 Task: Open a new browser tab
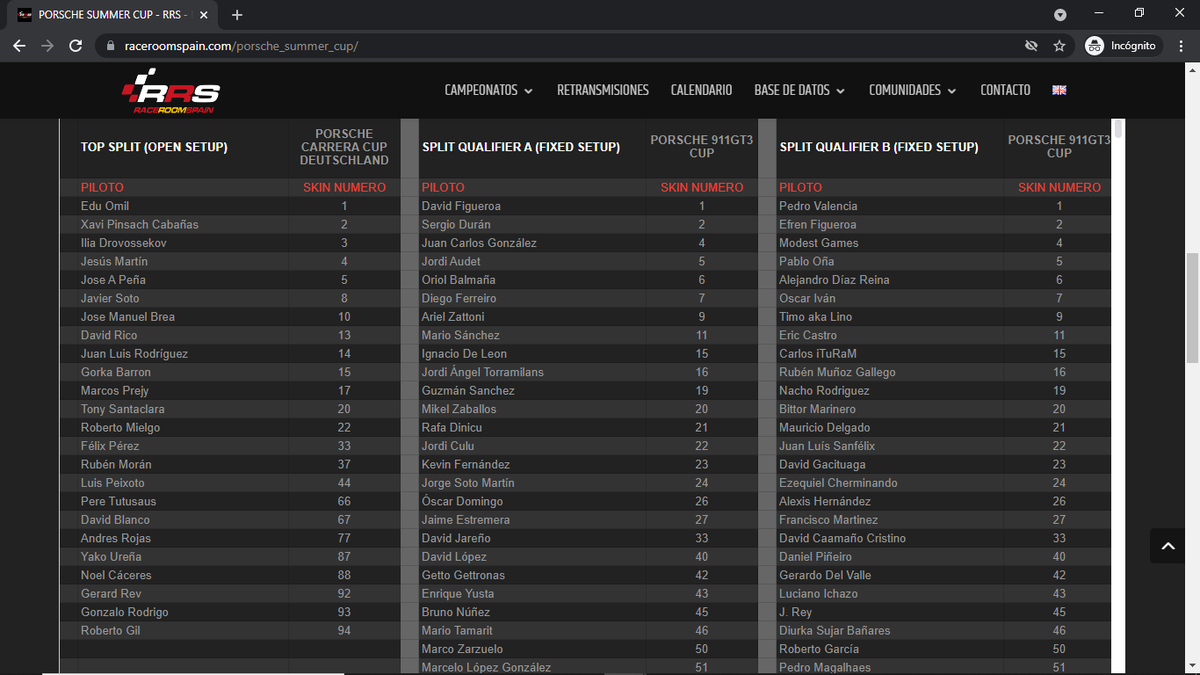(x=237, y=15)
